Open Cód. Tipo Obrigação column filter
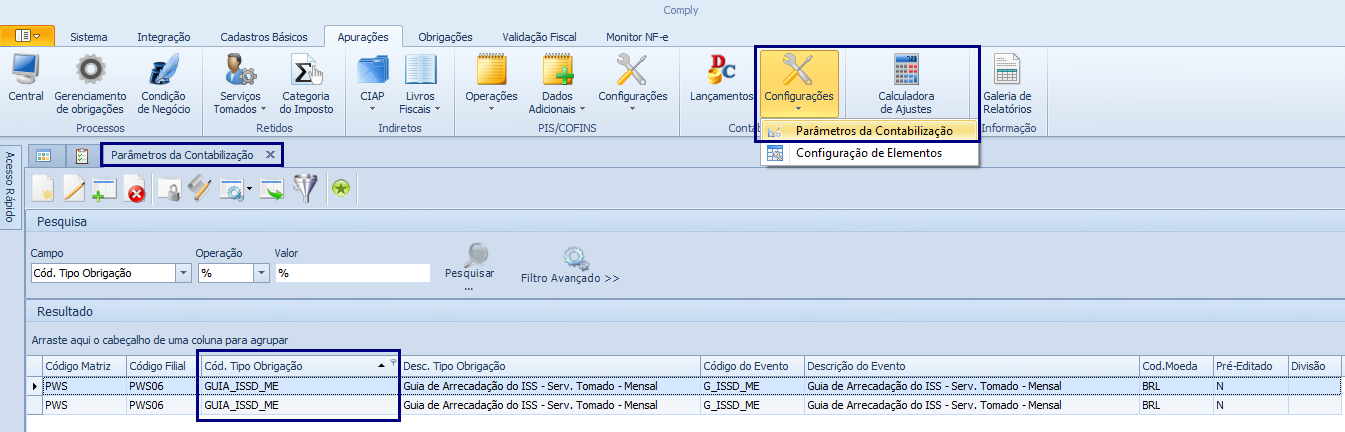Image resolution: width=1345 pixels, height=432 pixels. coord(393,363)
